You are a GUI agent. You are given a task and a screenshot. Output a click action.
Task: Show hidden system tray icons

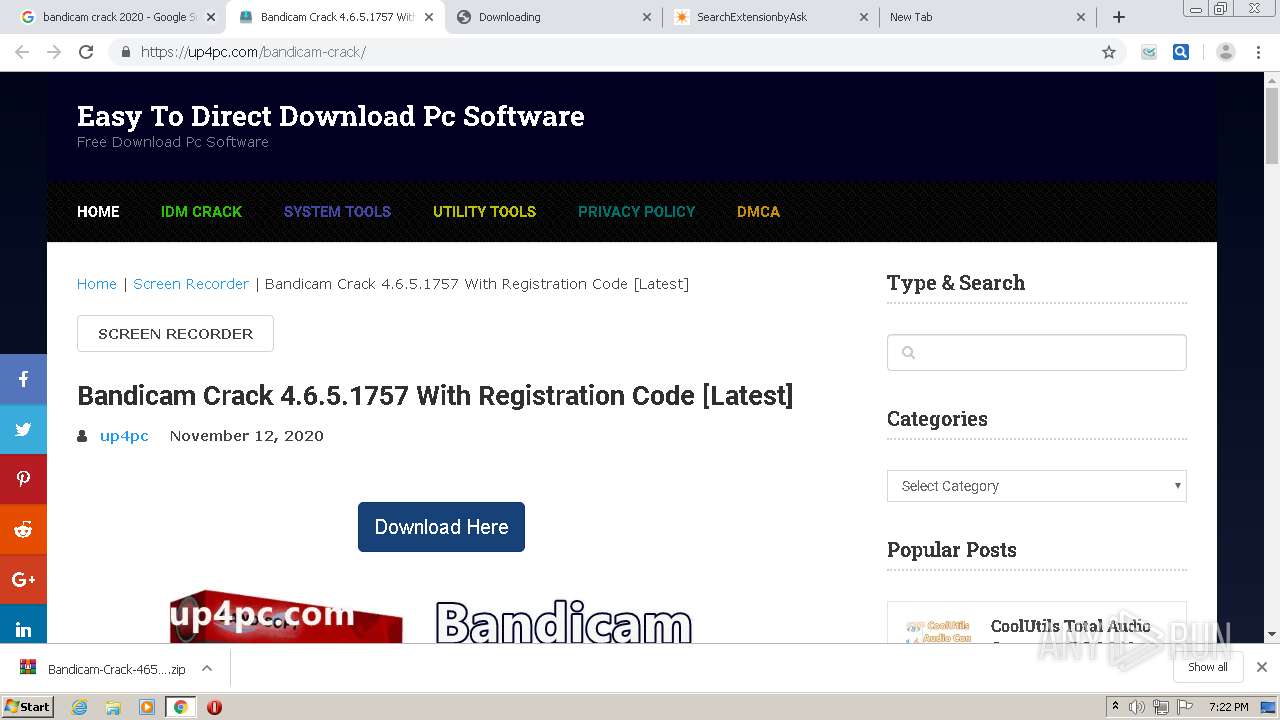1115,707
